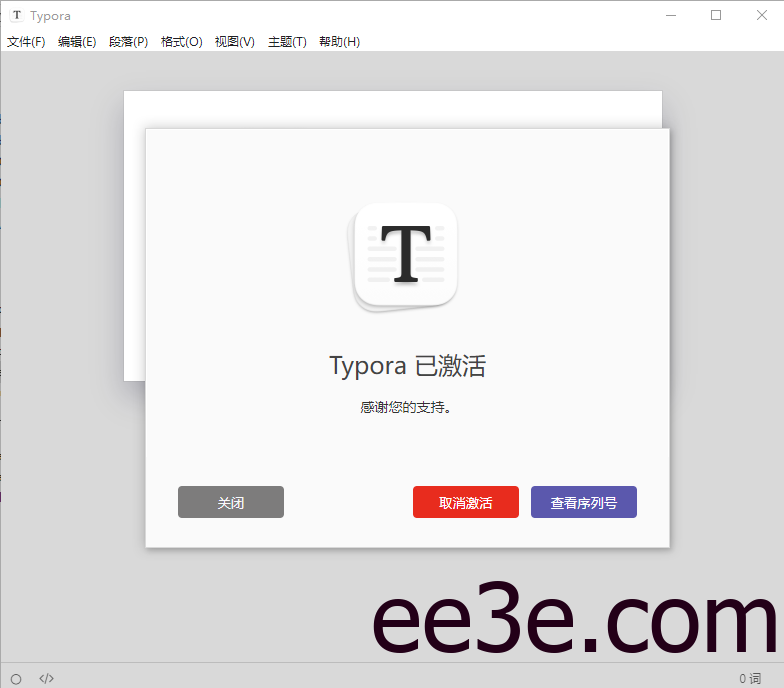
Task: Minimize the Typora window
Action: (x=671, y=16)
